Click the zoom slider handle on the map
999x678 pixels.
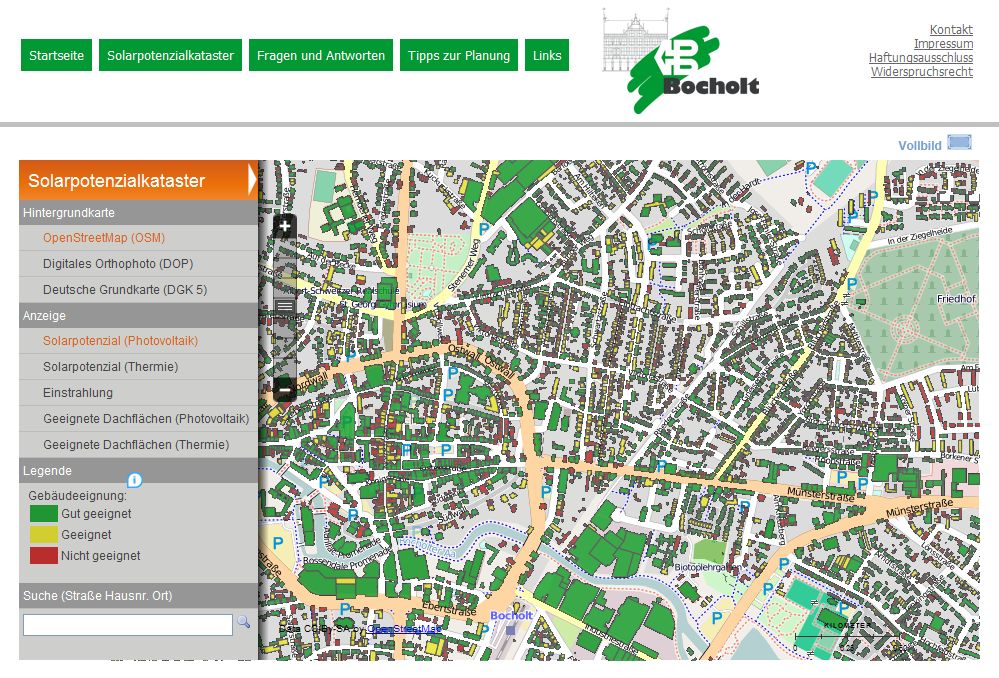pyautogui.click(x=285, y=307)
